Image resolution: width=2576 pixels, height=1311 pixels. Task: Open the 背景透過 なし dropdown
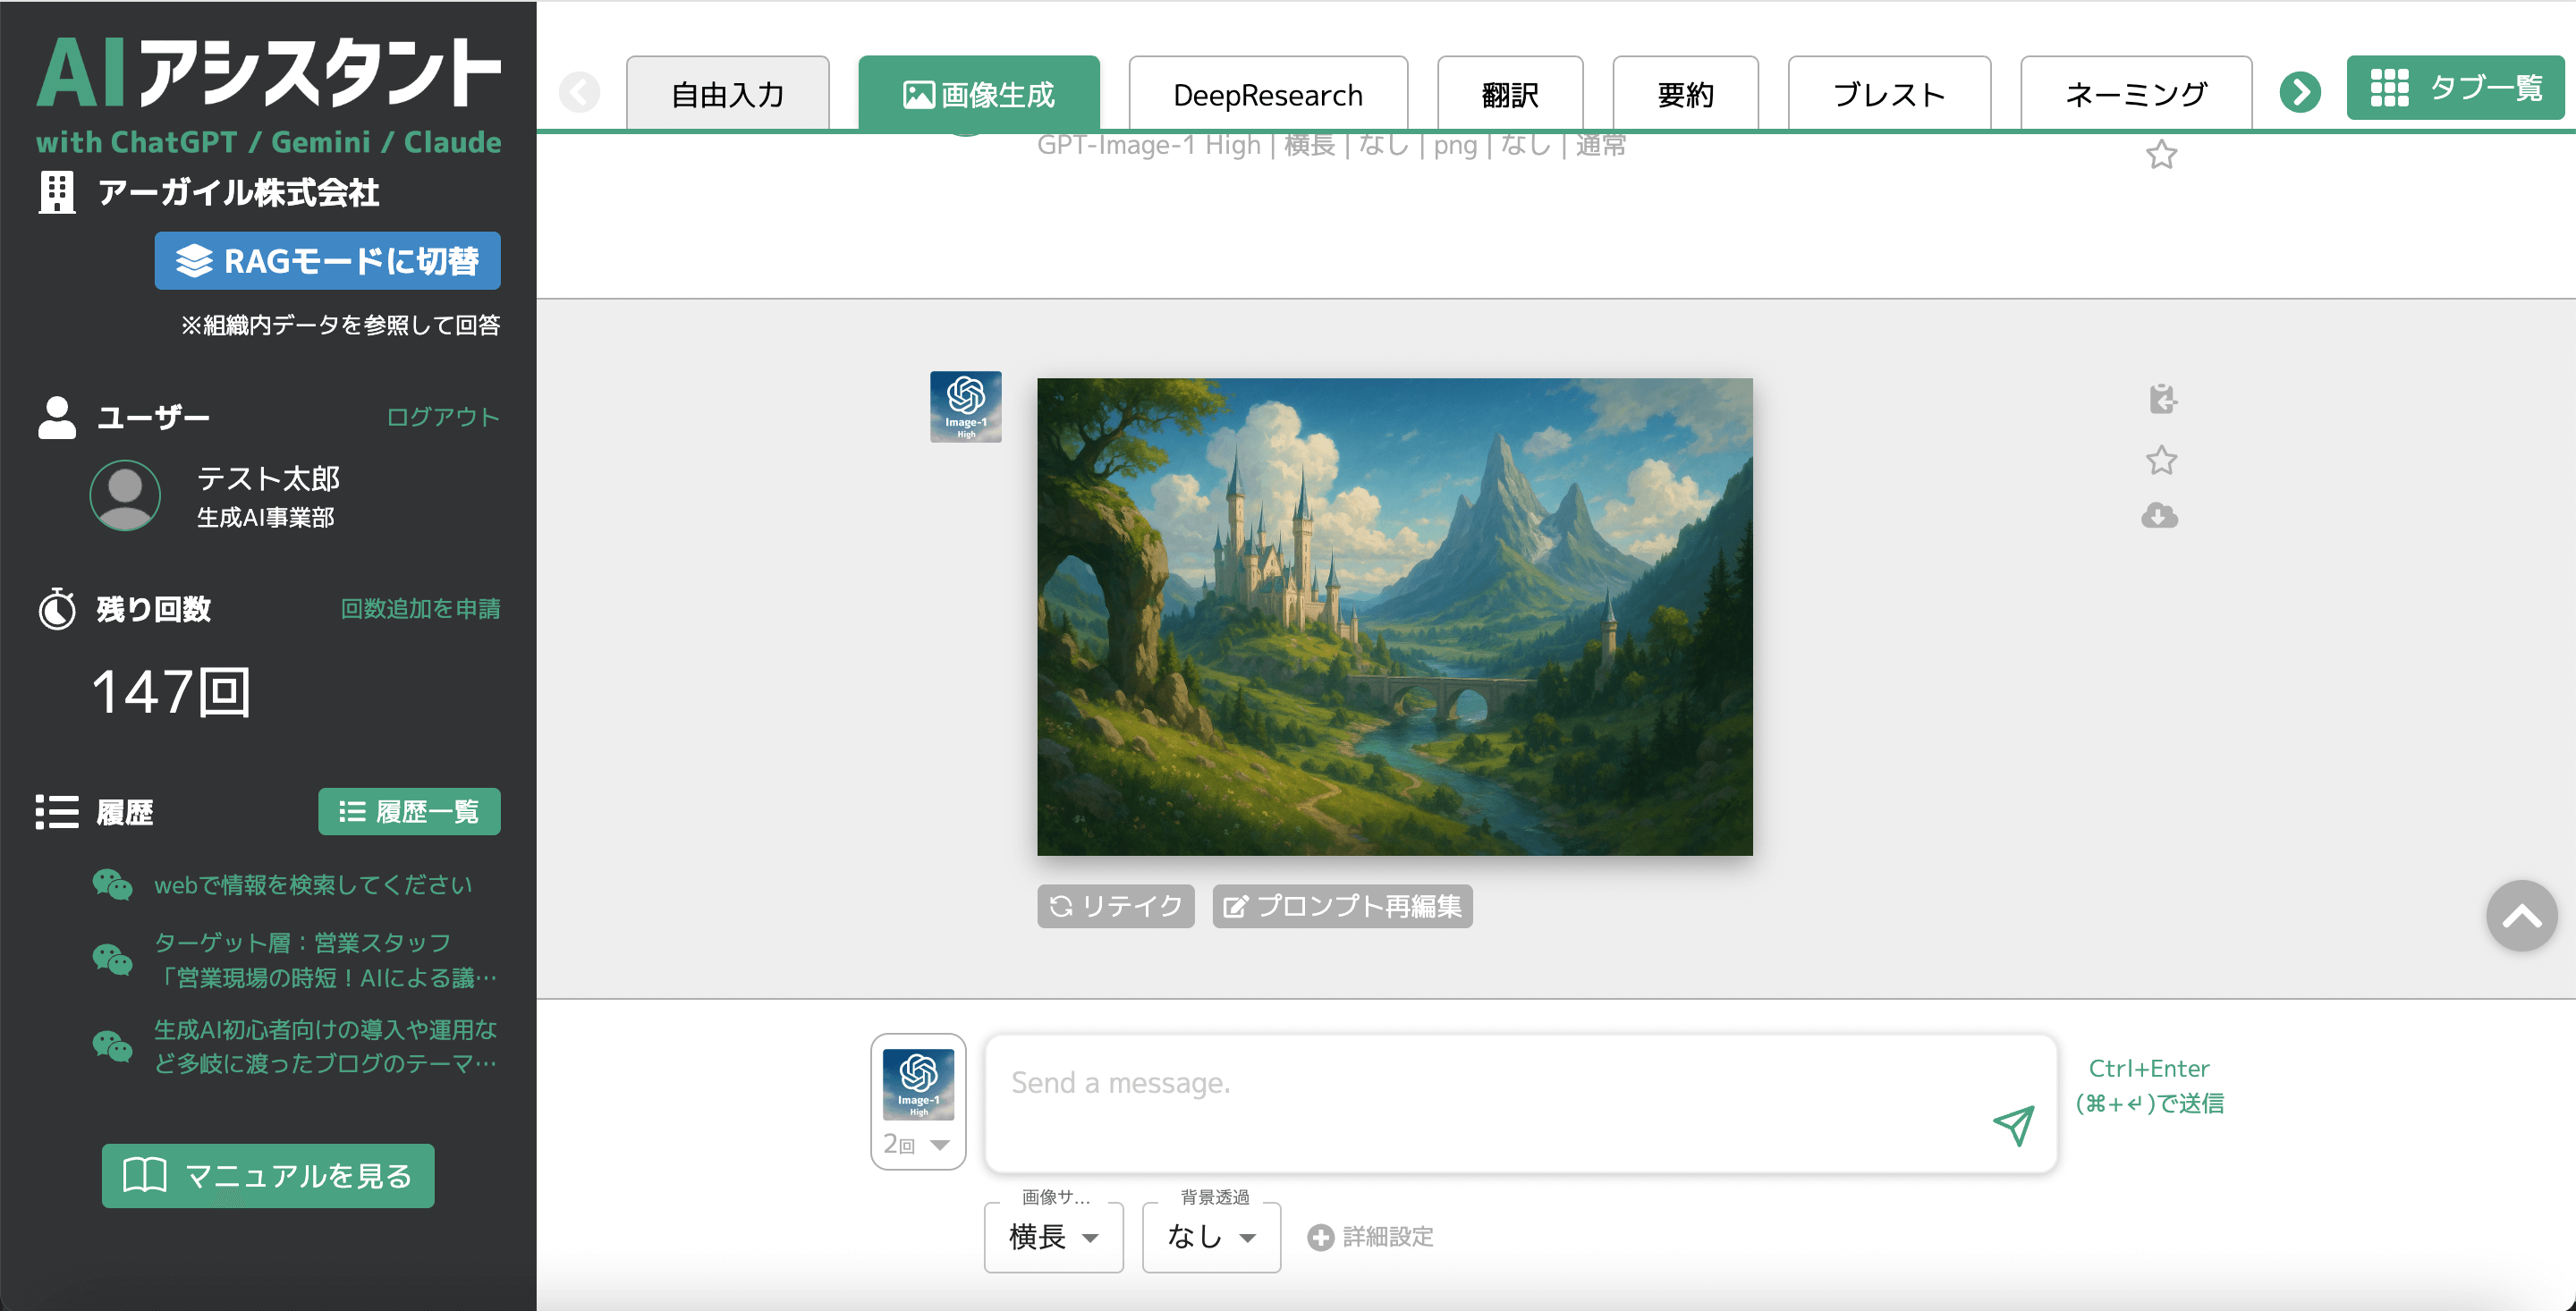[x=1211, y=1237]
